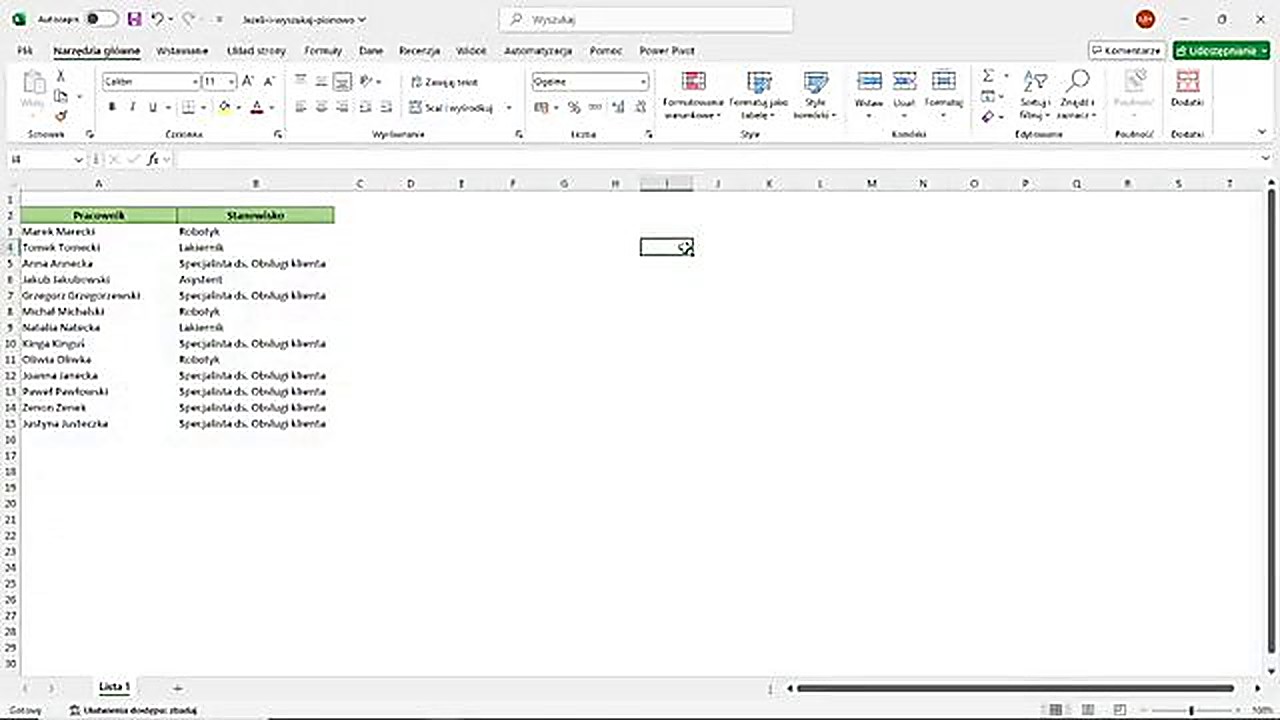Click the Name Box field

40,159
